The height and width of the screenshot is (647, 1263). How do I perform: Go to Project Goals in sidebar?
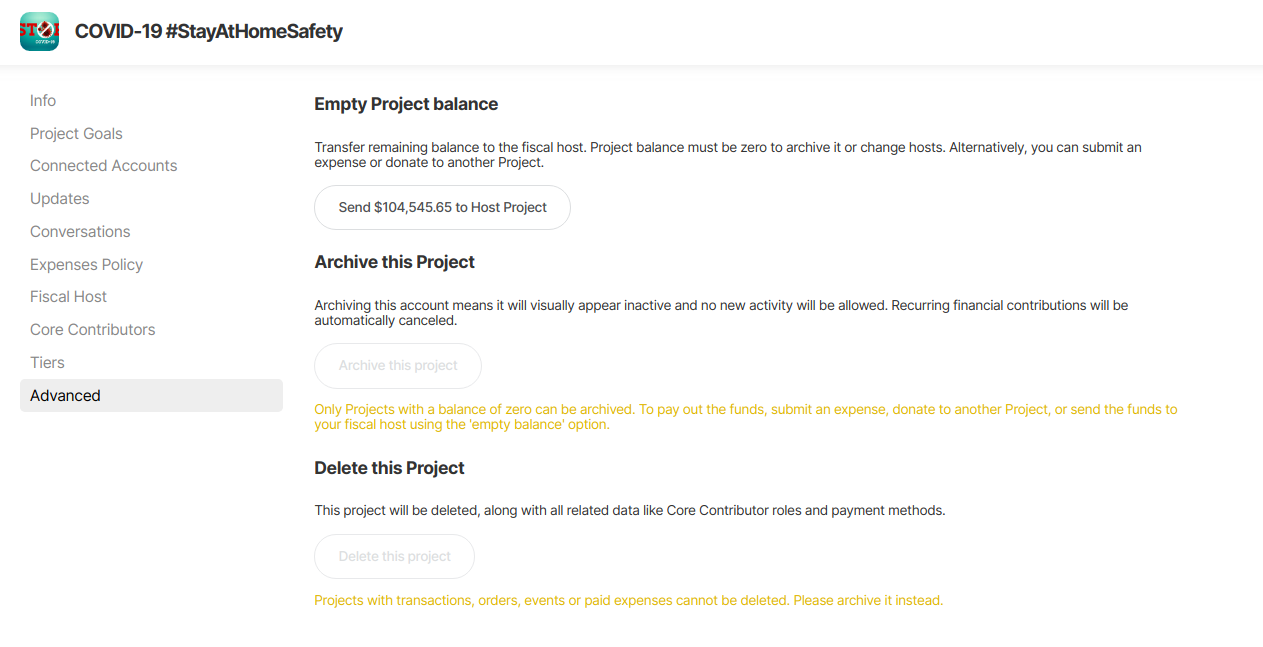click(76, 134)
